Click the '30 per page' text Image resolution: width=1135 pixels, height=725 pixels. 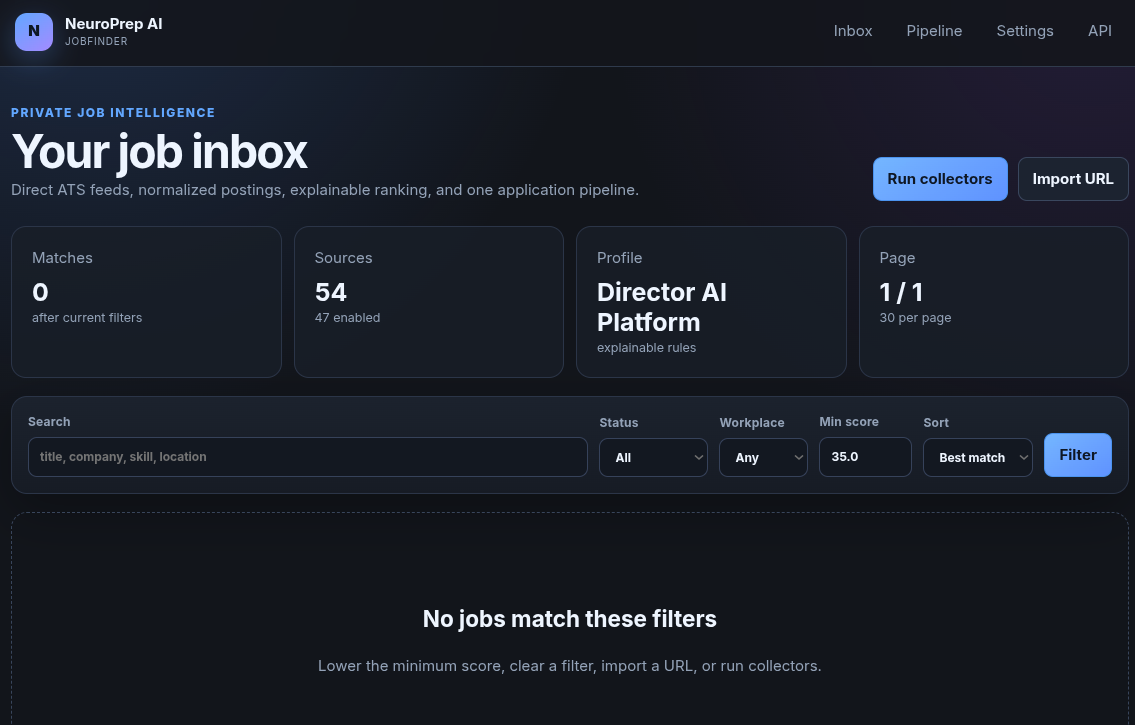(915, 318)
